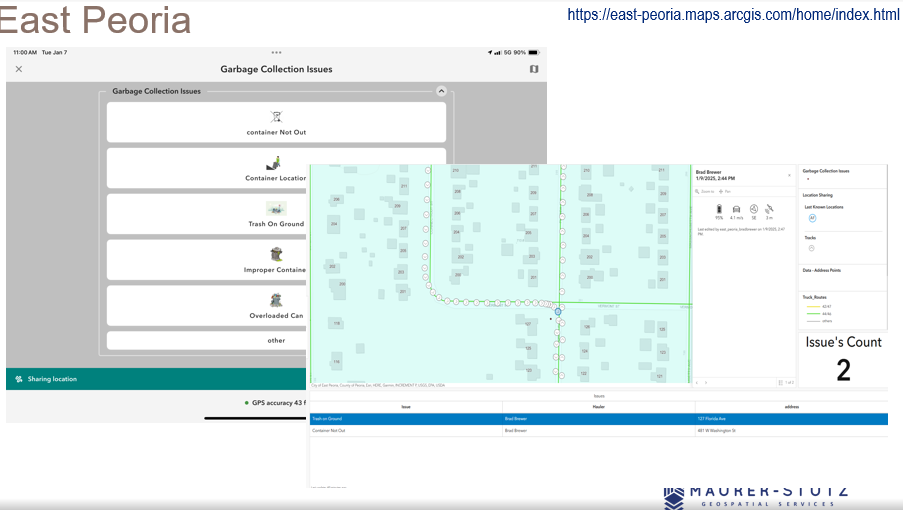Click the Trash On Ground picture icon

[x=276, y=208]
